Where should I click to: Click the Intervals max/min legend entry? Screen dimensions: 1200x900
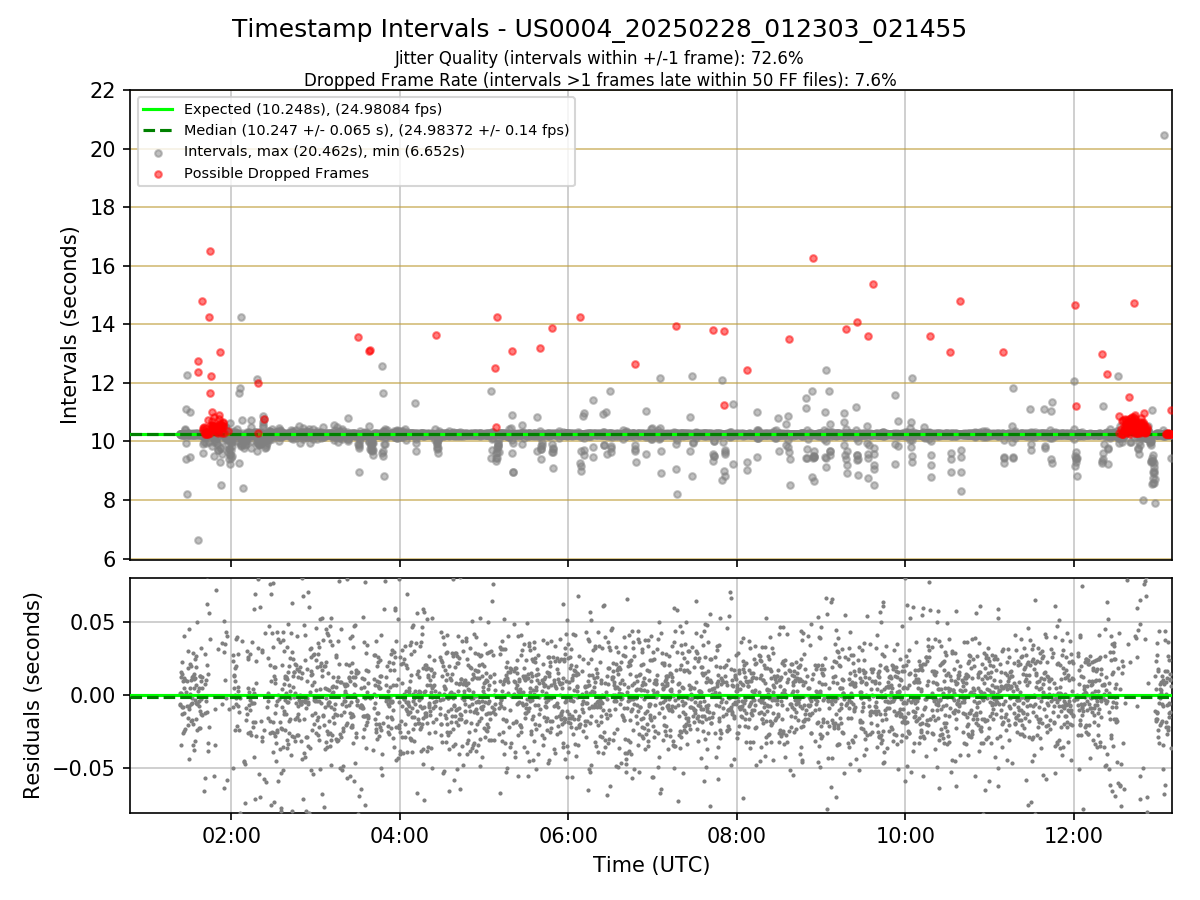click(324, 151)
